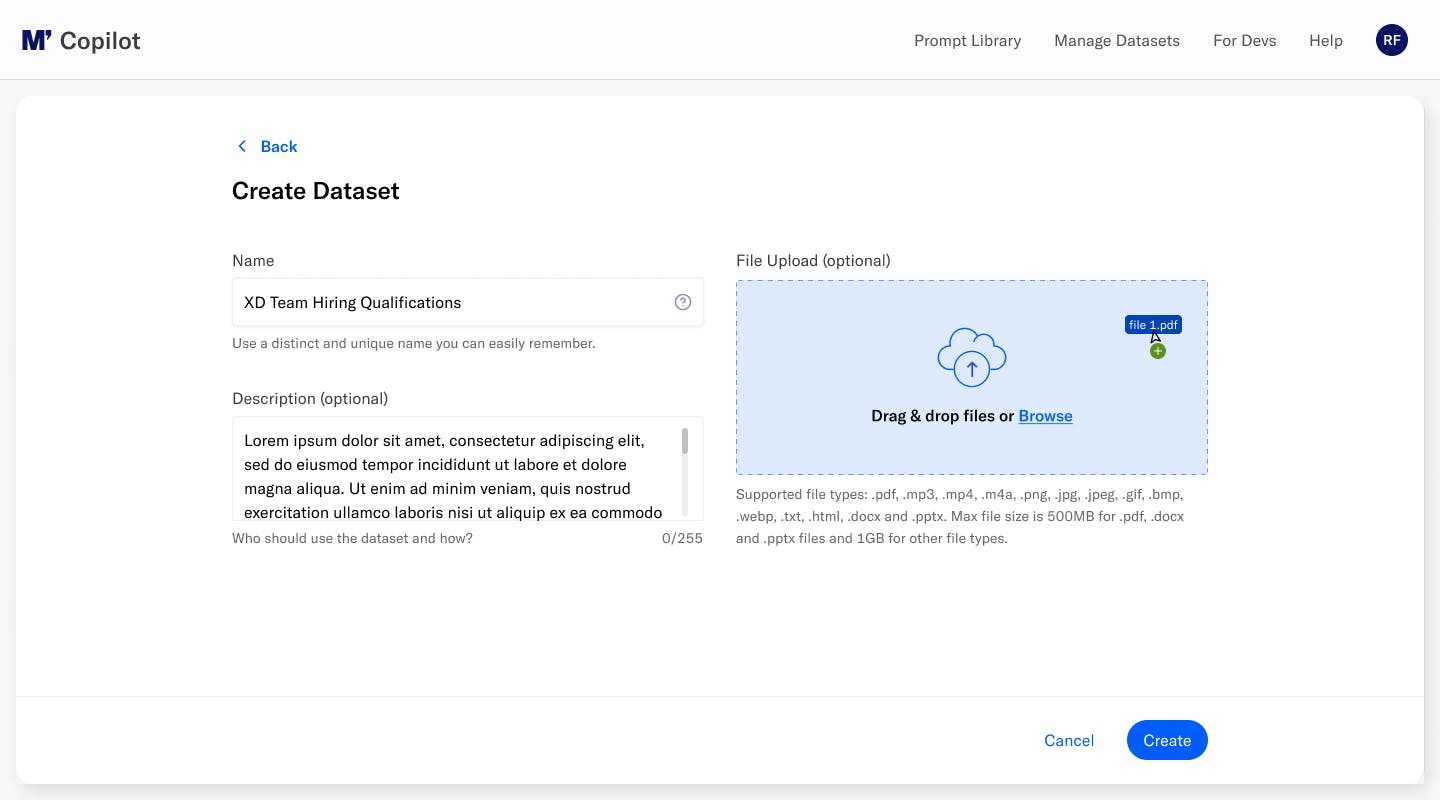
Task: Click the help question mark beside the Name field
Action: tap(683, 301)
